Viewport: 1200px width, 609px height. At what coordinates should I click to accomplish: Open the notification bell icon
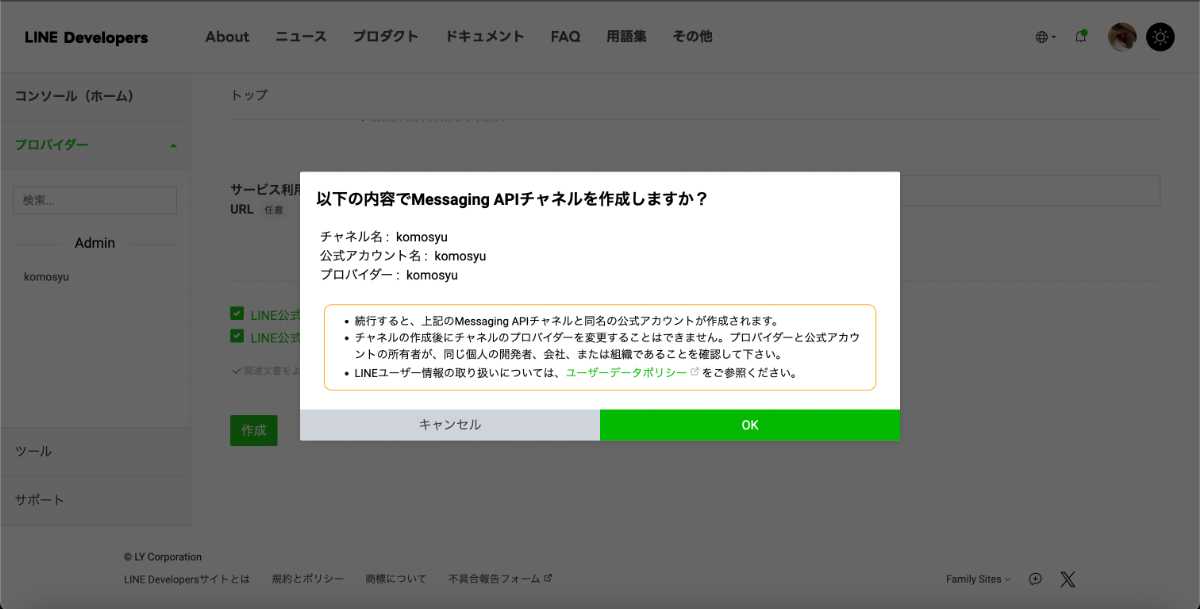(x=1081, y=37)
